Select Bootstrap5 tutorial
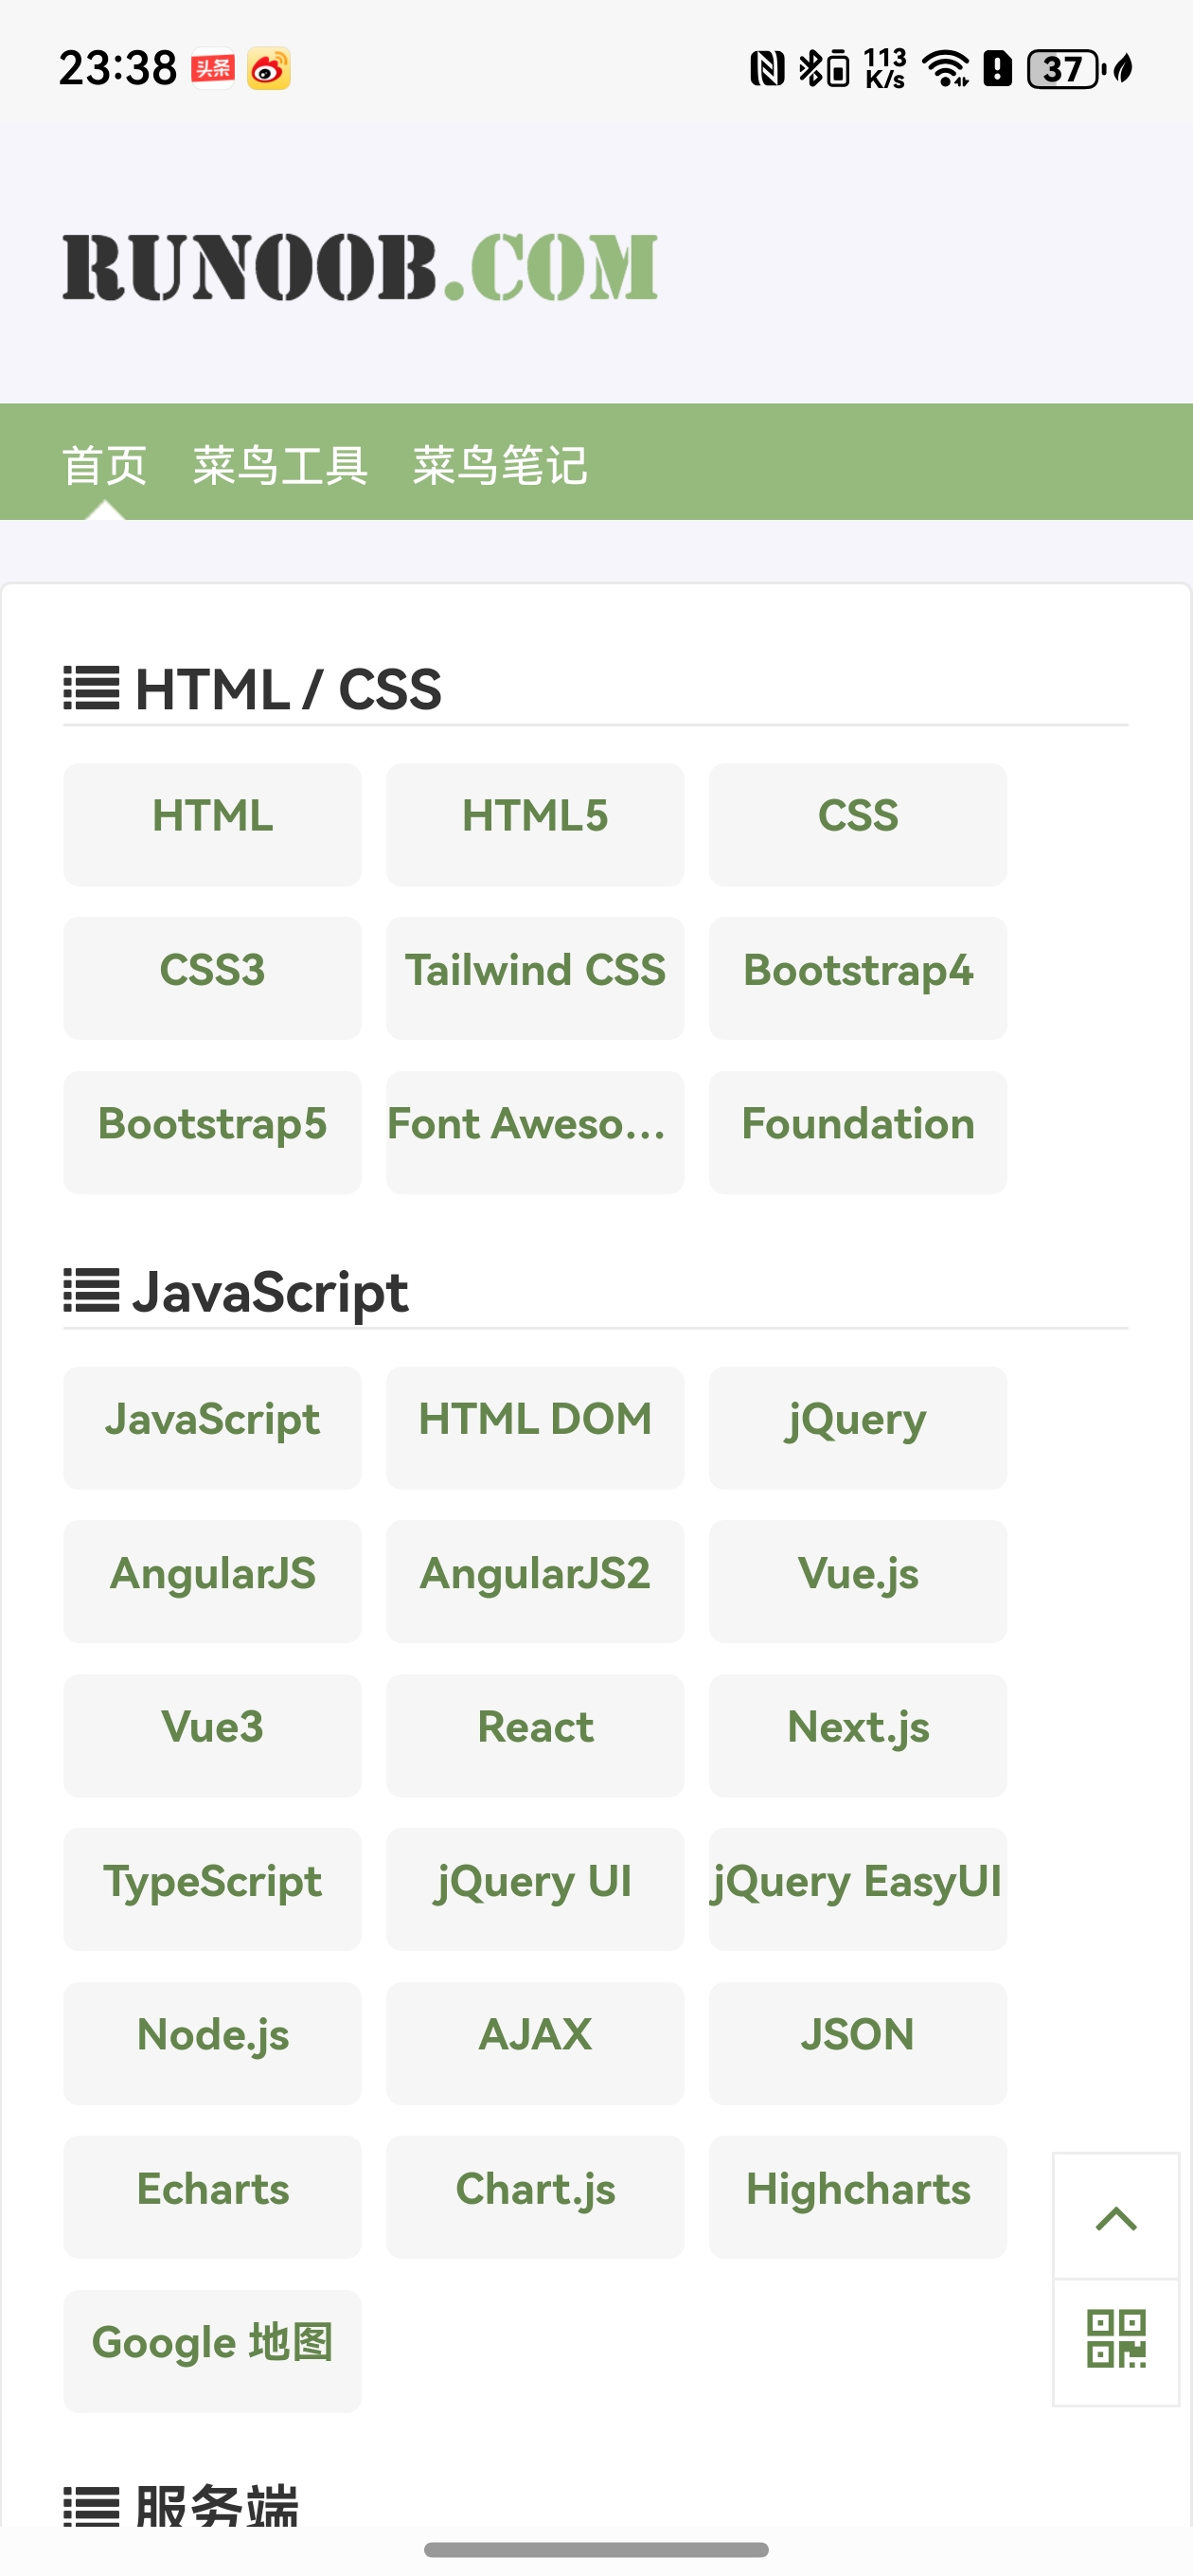The width and height of the screenshot is (1193, 2576). tap(212, 1132)
